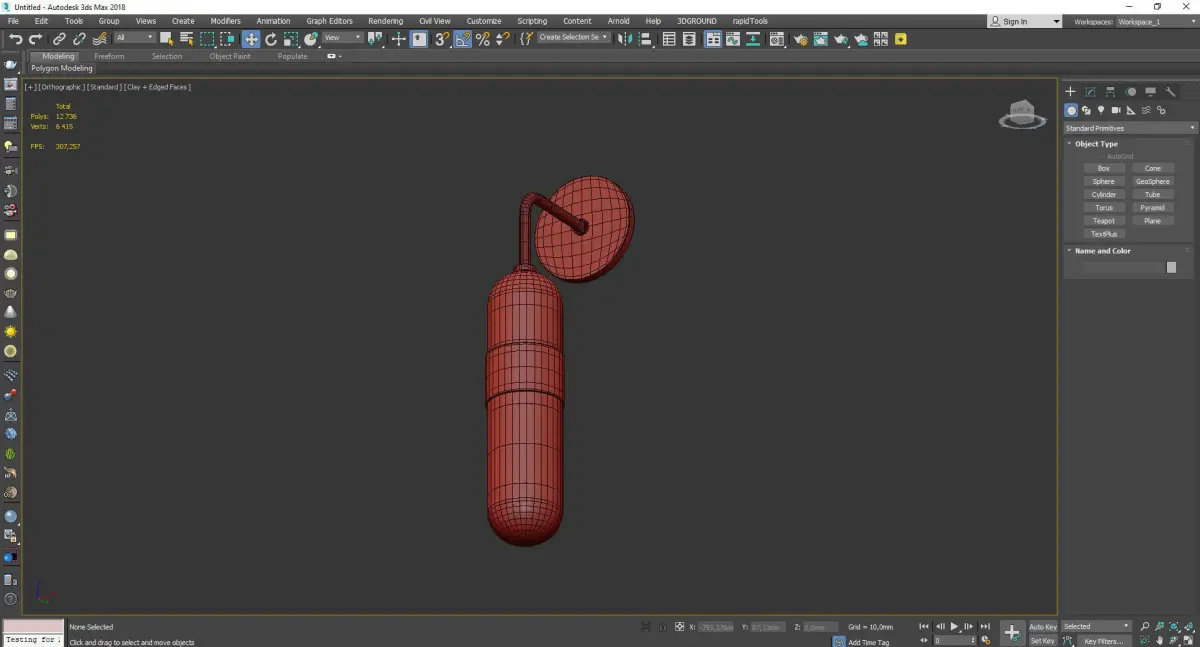Toggle the Percent Snap button
The image size is (1200, 647).
coord(483,39)
